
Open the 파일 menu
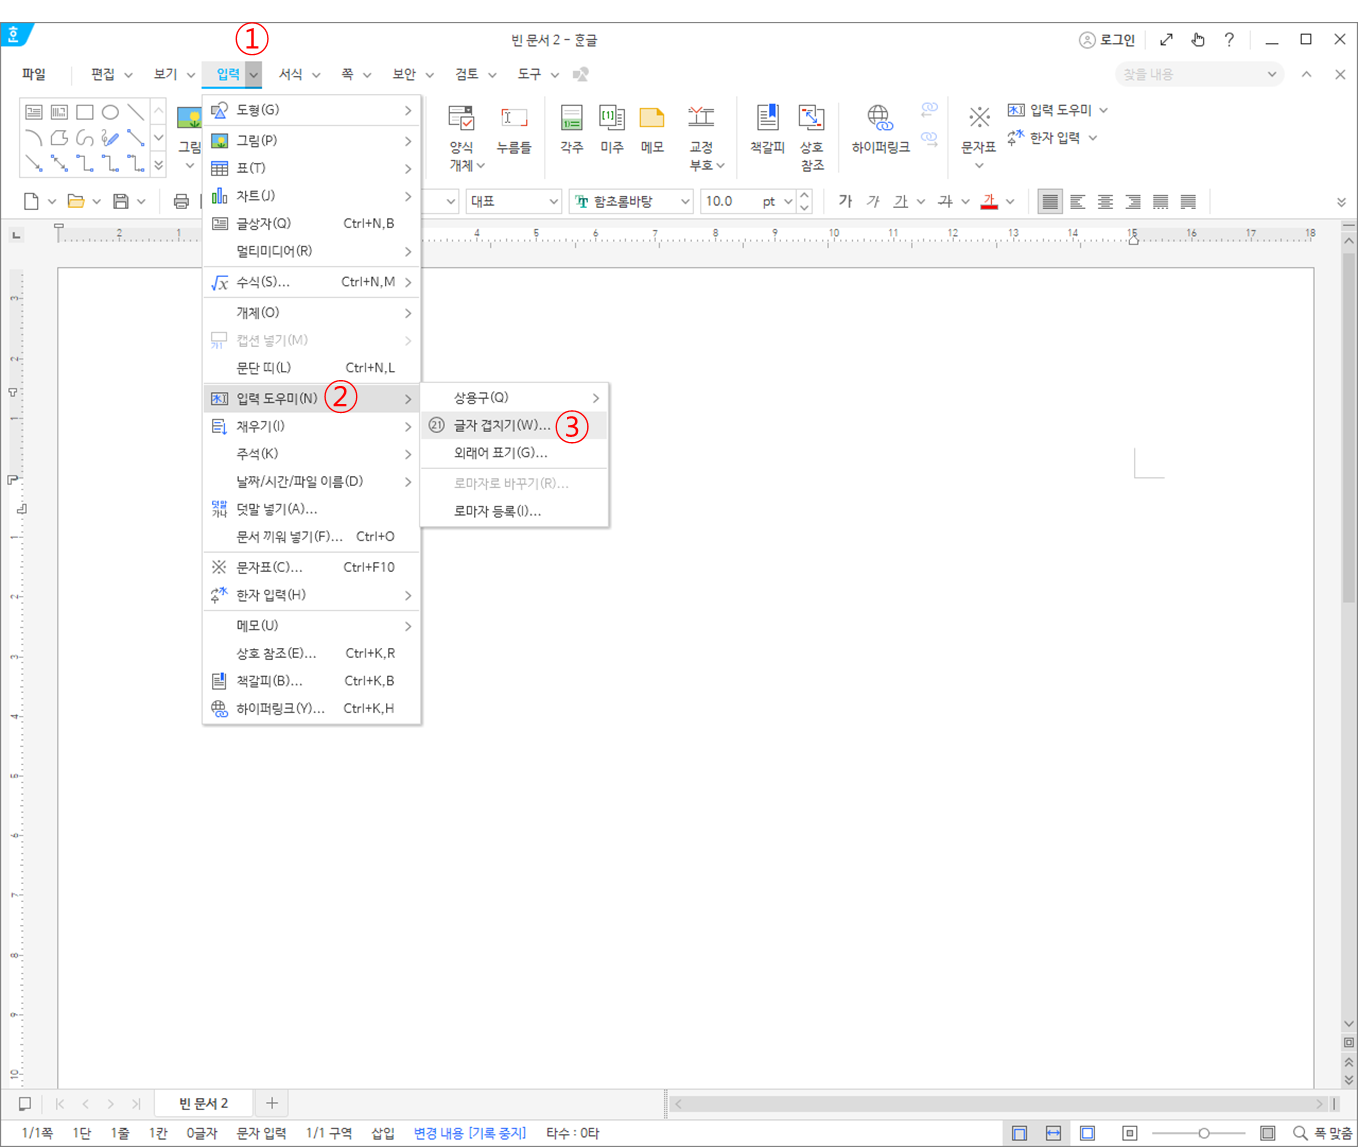point(34,74)
